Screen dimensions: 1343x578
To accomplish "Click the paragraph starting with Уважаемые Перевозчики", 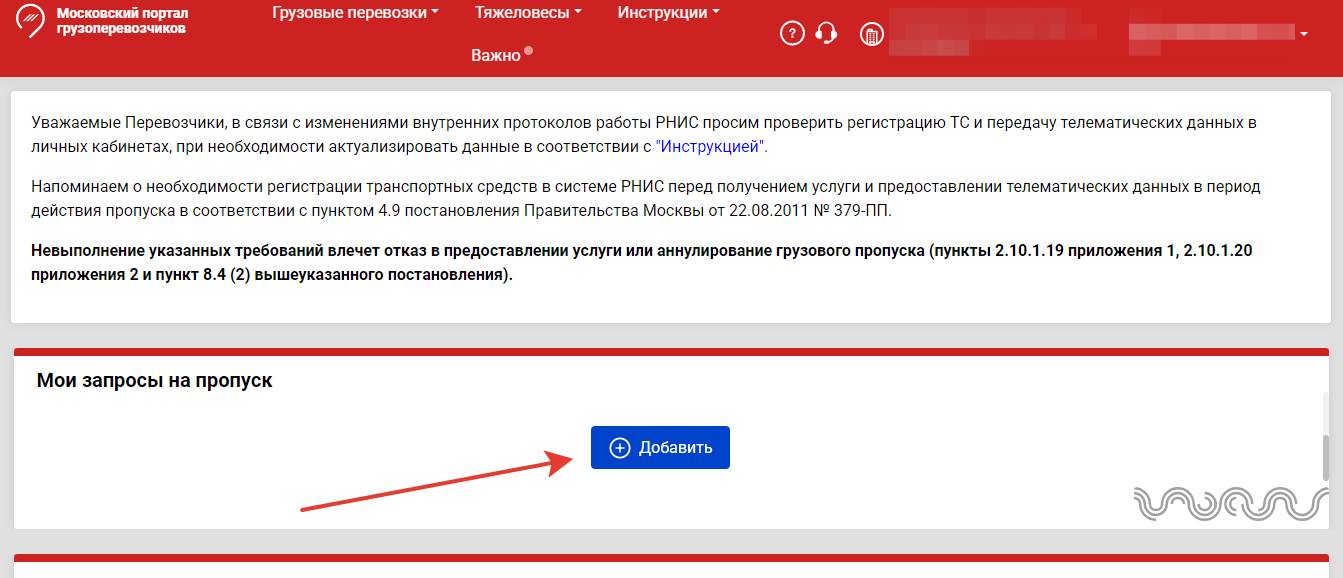I will pos(640,135).
